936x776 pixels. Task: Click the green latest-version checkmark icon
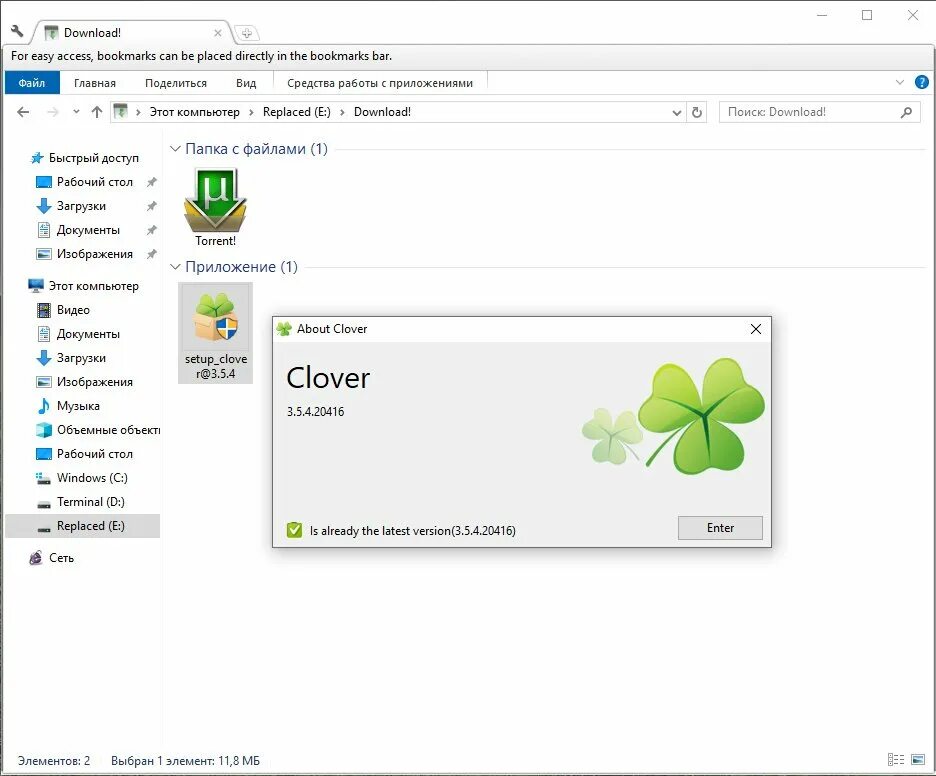pyautogui.click(x=294, y=530)
